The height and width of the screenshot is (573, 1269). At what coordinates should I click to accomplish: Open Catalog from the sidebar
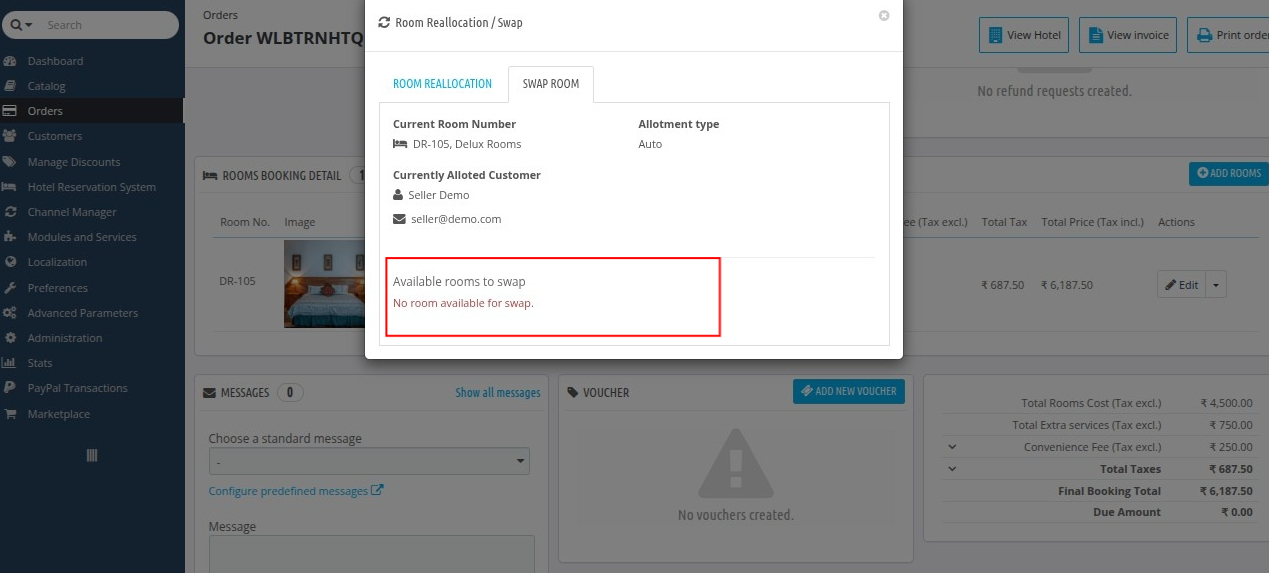click(10, 86)
